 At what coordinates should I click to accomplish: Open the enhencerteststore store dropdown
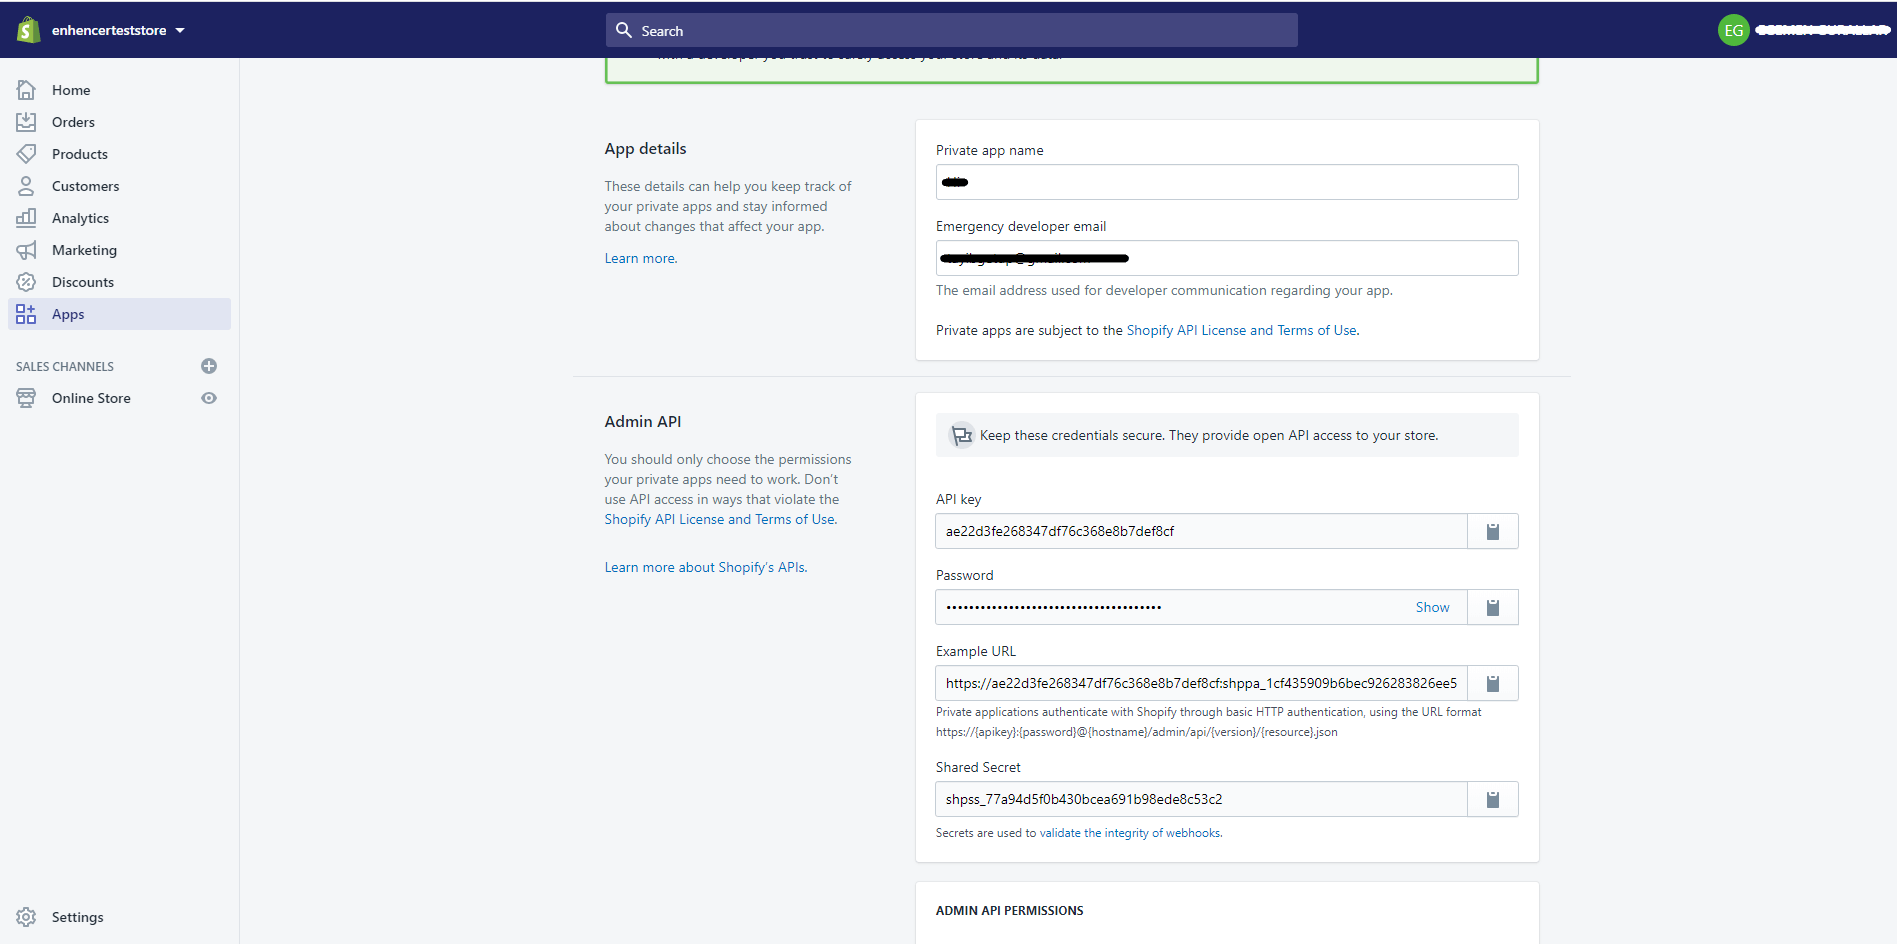click(x=118, y=30)
